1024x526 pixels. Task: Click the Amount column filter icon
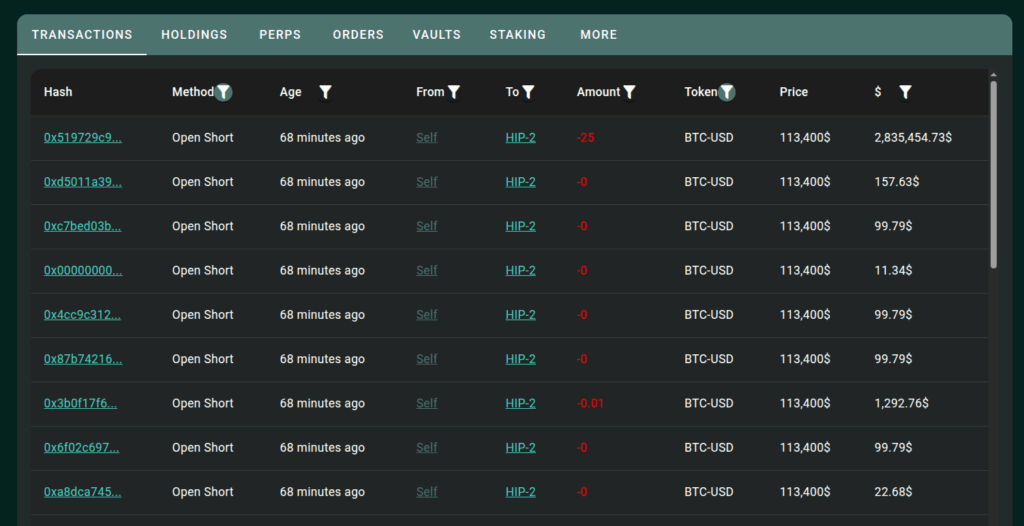[630, 92]
